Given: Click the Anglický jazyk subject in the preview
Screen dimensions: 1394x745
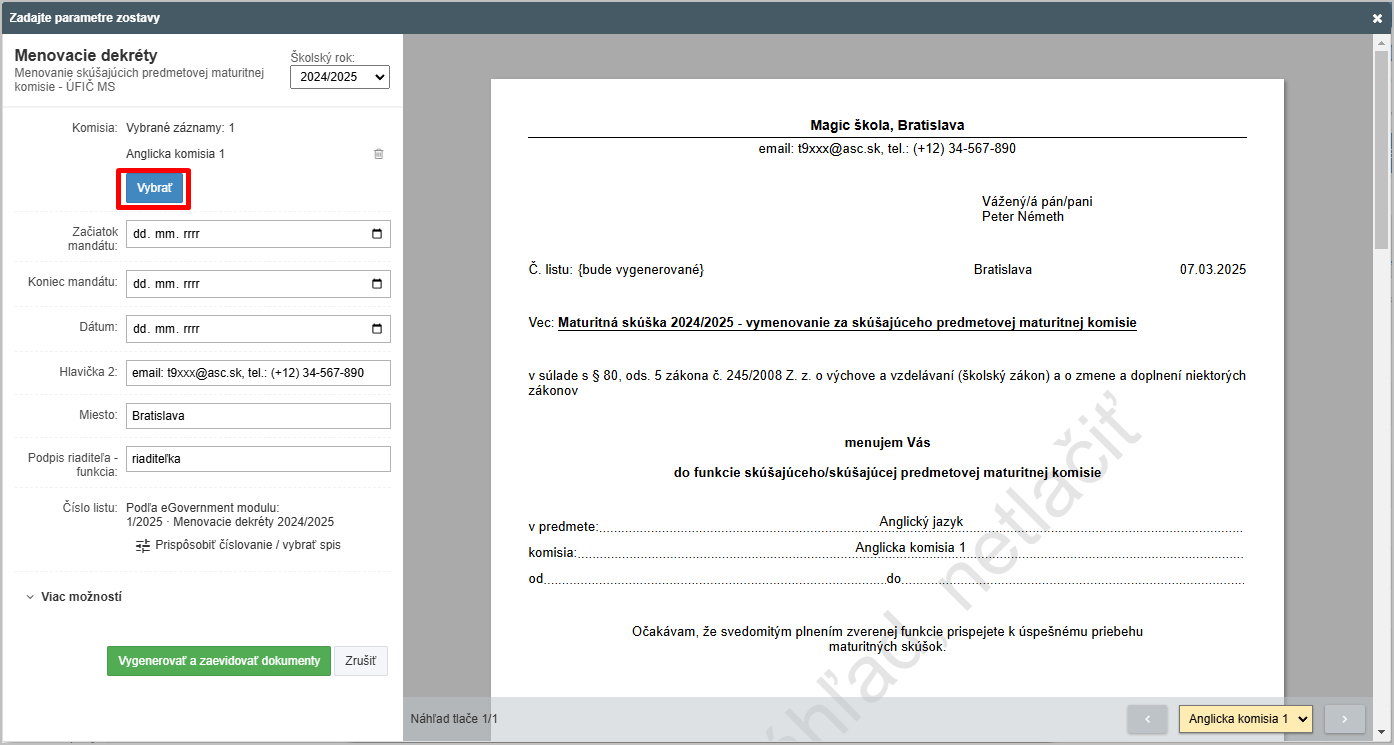Looking at the screenshot, I should 921,522.
